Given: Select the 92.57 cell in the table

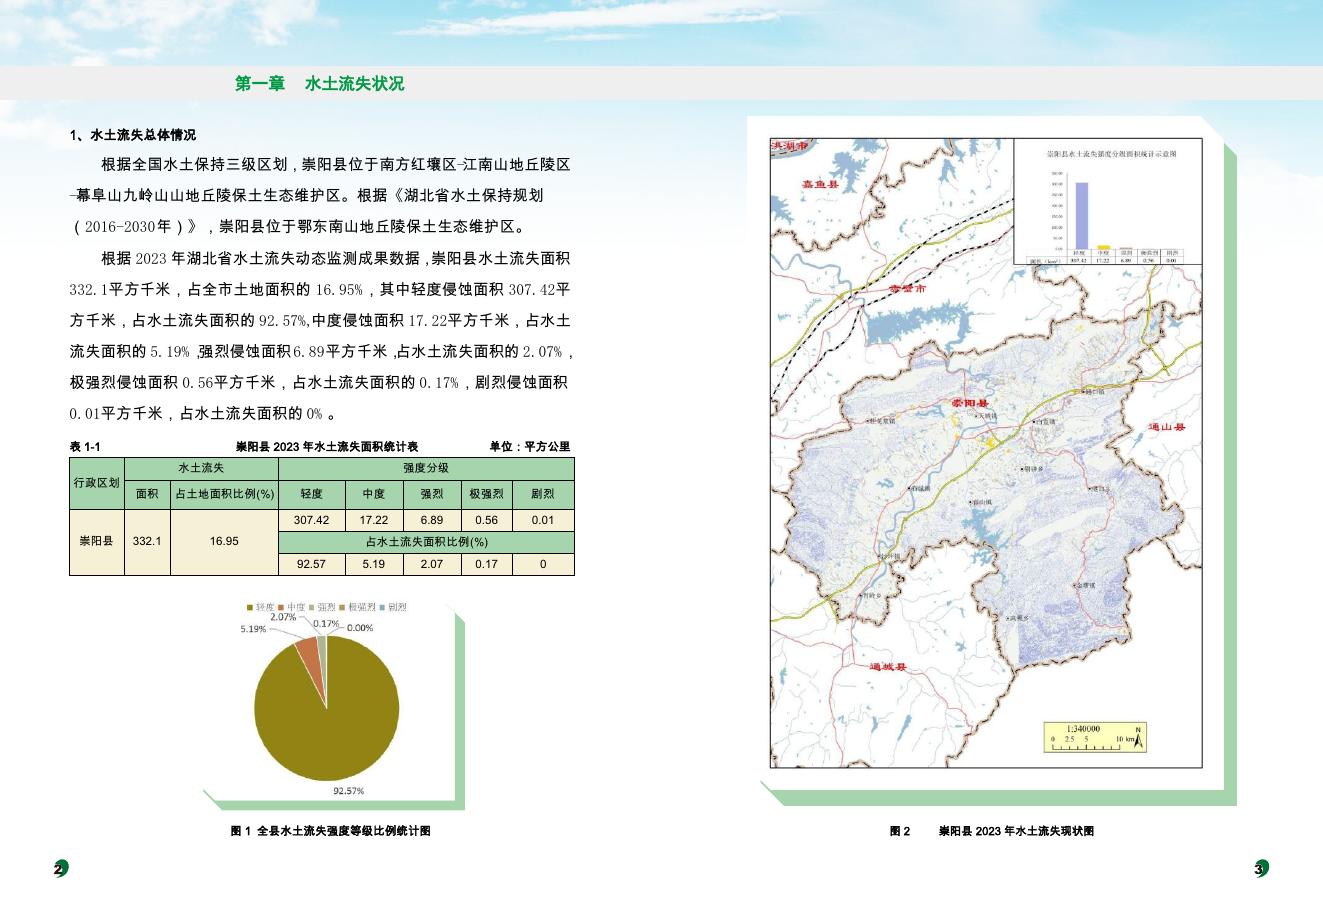Looking at the screenshot, I should [312, 564].
